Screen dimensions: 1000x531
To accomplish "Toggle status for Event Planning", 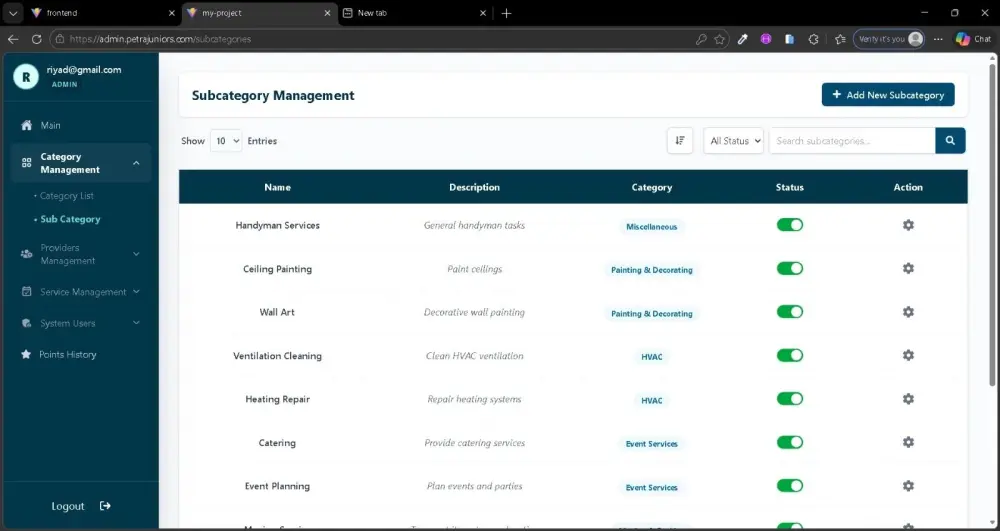I will point(790,486).
